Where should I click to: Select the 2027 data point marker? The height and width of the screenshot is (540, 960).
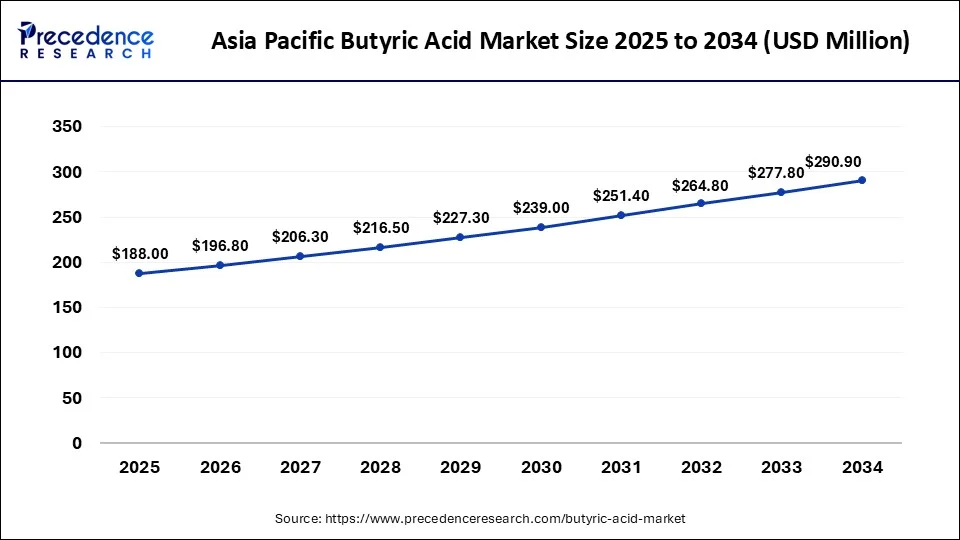point(300,256)
